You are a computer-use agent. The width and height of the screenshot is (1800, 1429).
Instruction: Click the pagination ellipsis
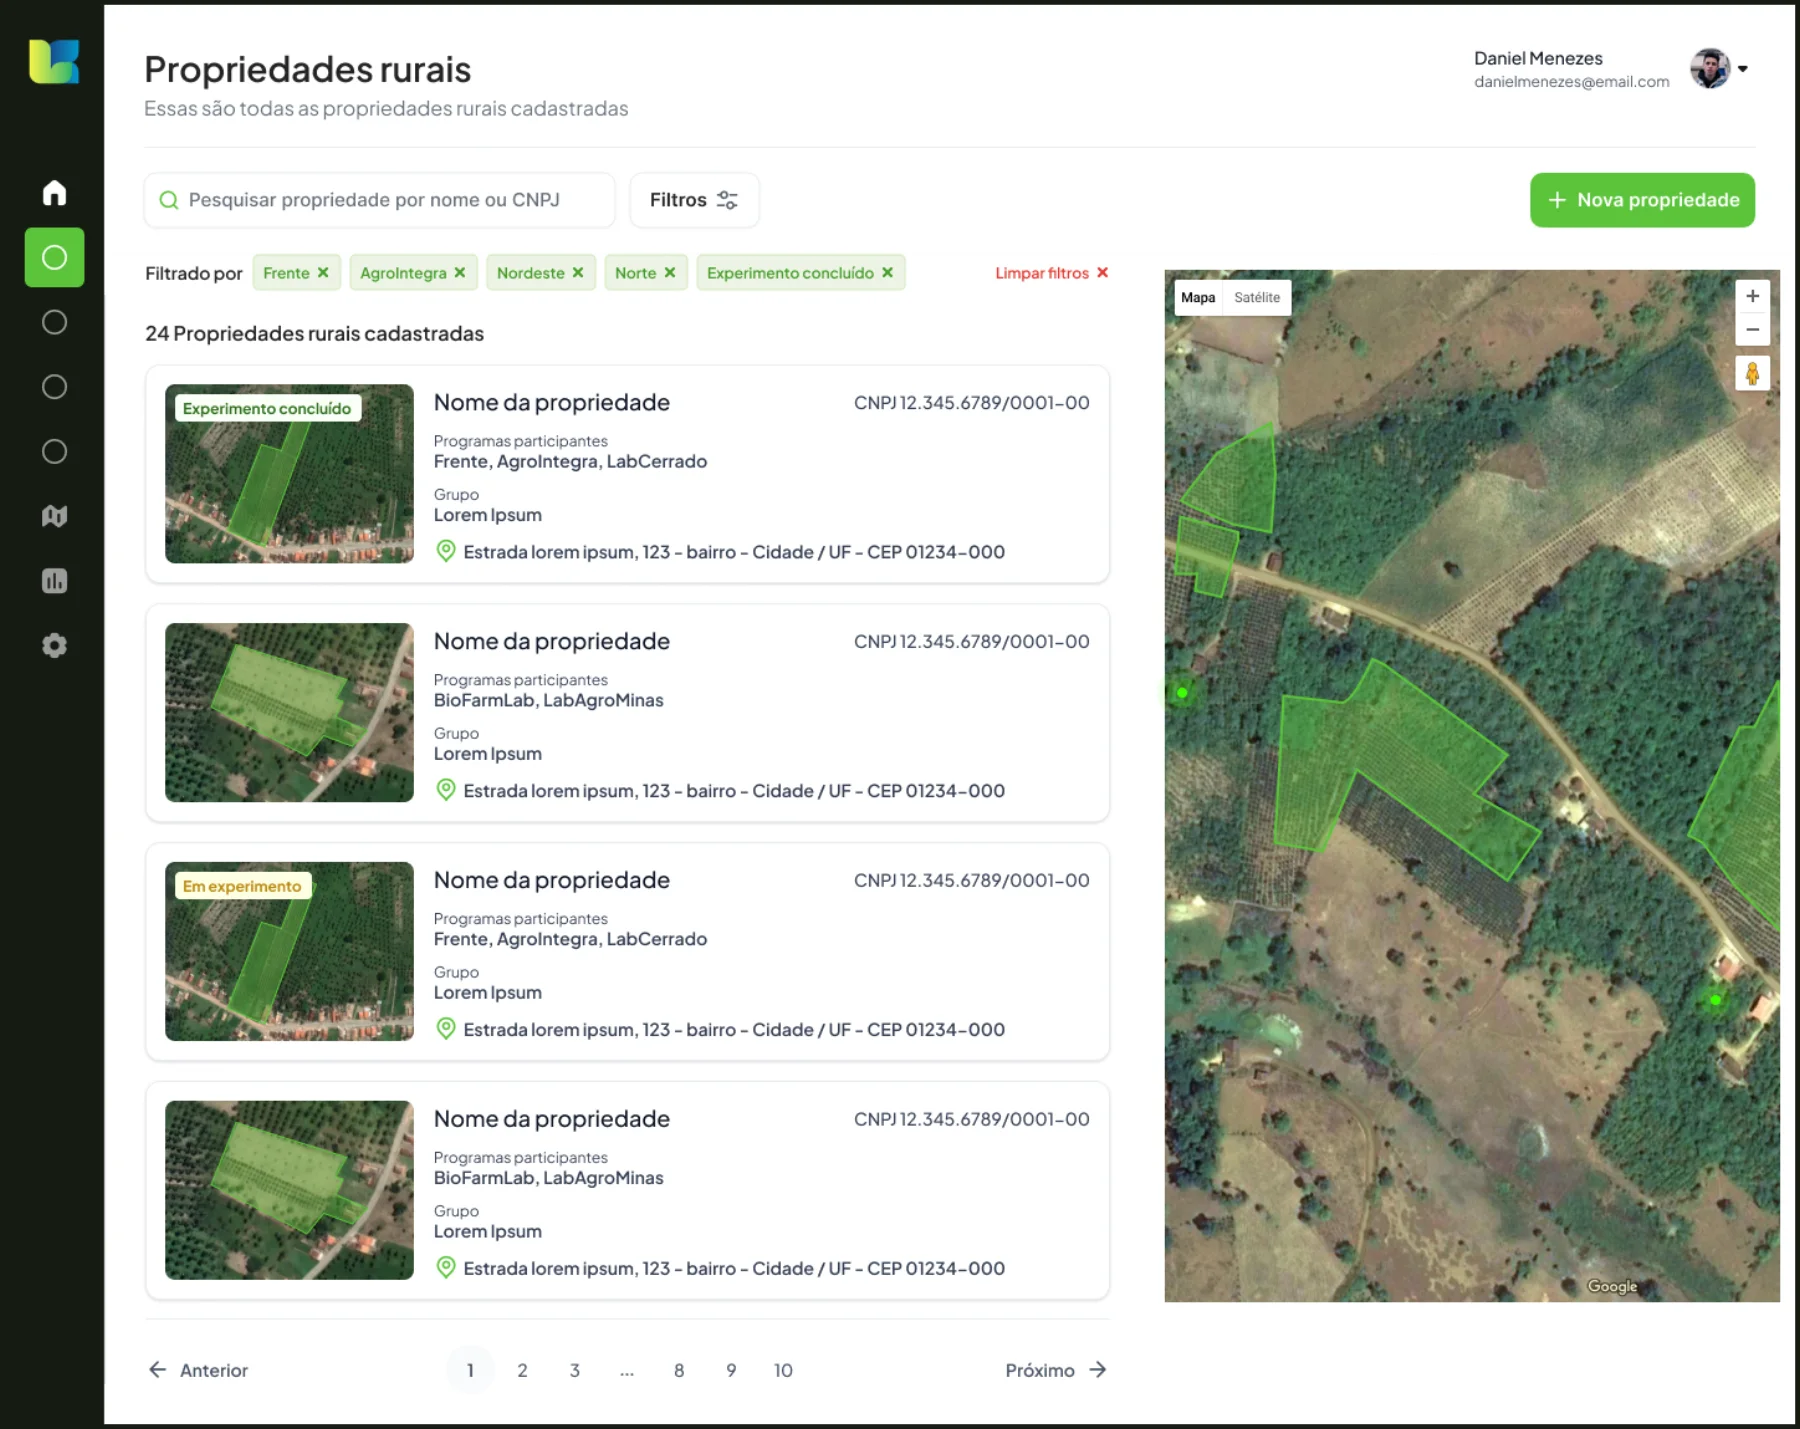627,1371
